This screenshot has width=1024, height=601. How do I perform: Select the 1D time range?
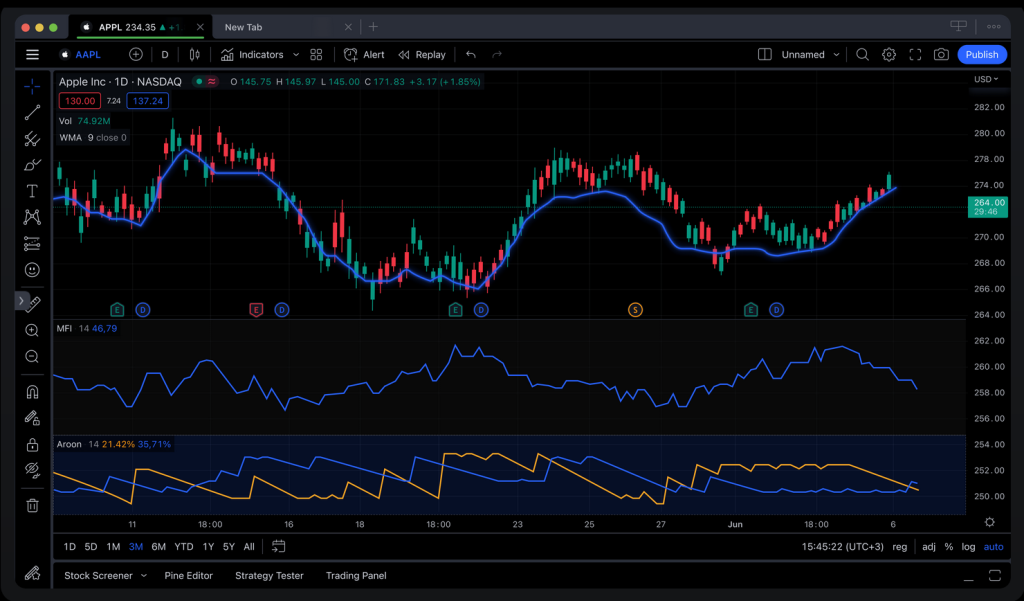tap(70, 547)
